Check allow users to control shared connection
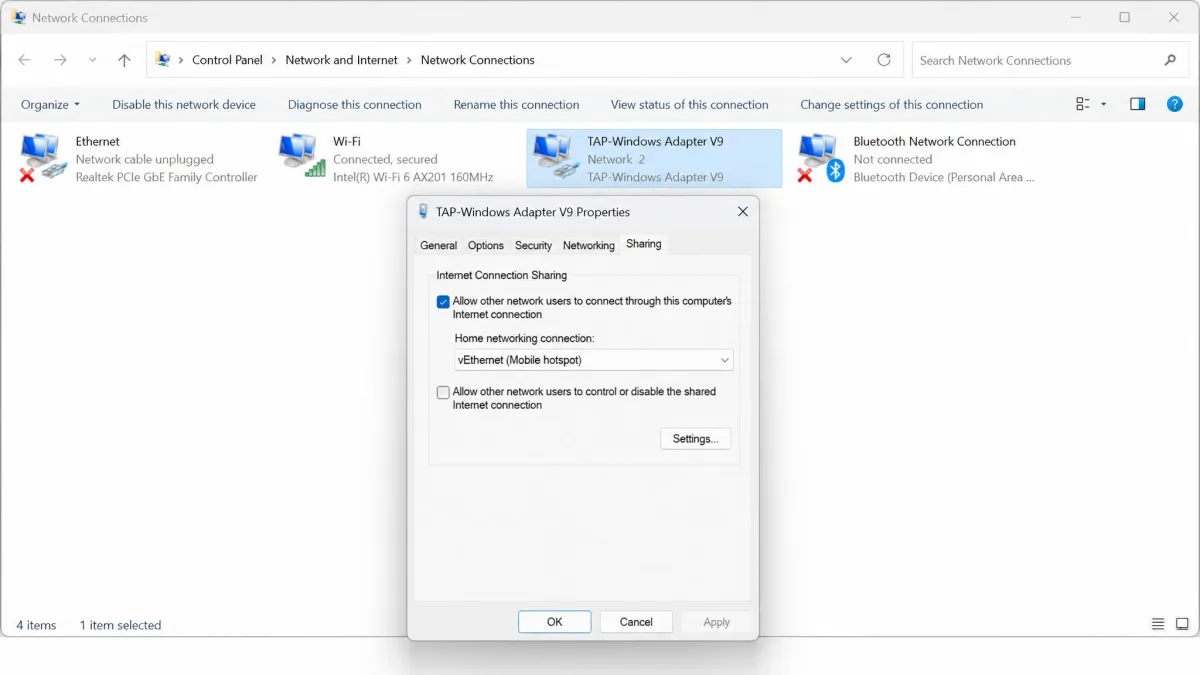1200x675 pixels. (443, 392)
